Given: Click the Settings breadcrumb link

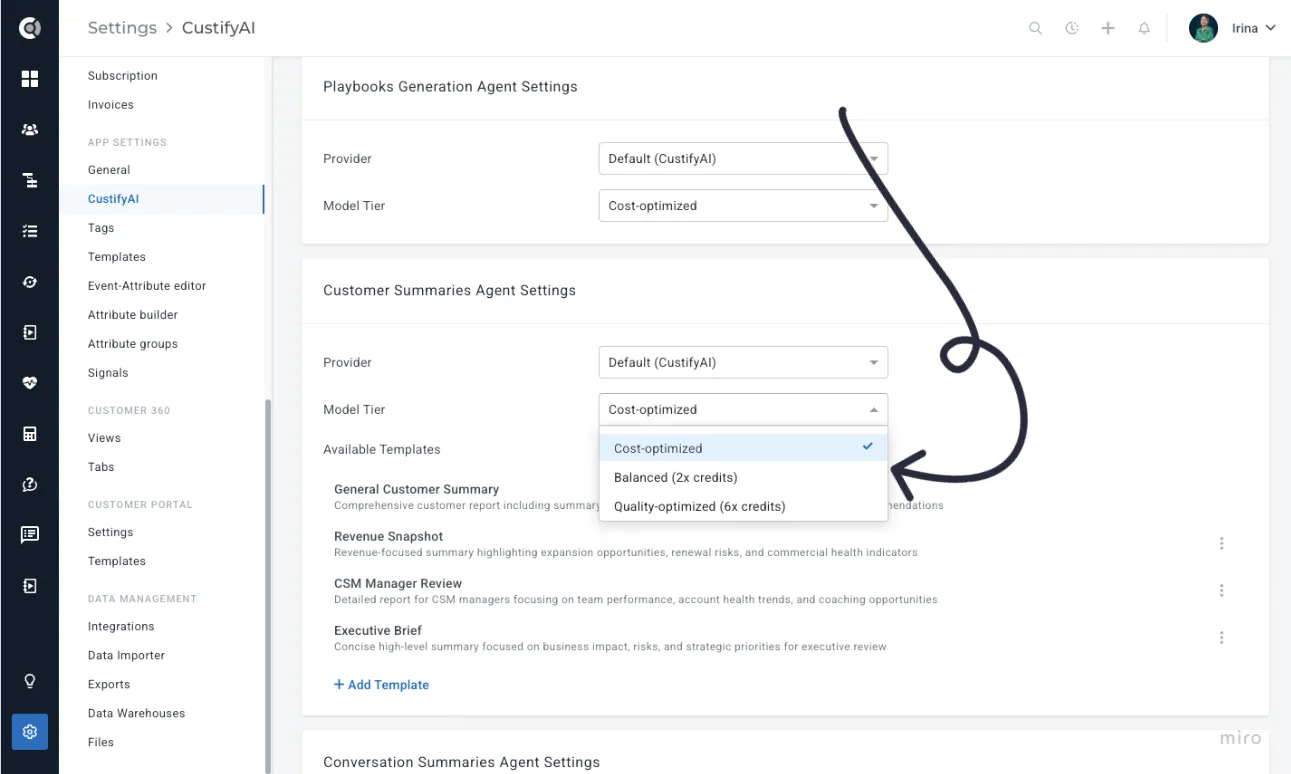Looking at the screenshot, I should click(122, 28).
